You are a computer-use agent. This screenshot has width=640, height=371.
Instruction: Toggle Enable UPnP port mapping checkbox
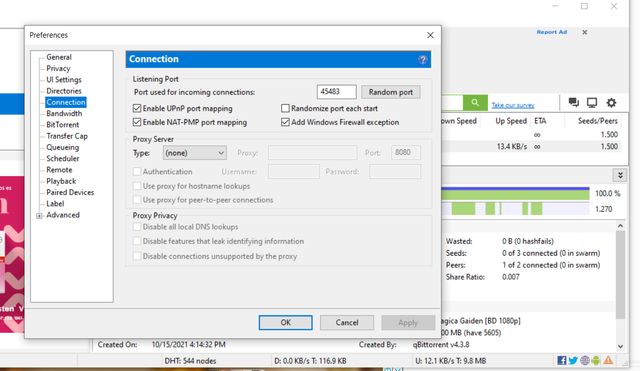(x=137, y=108)
